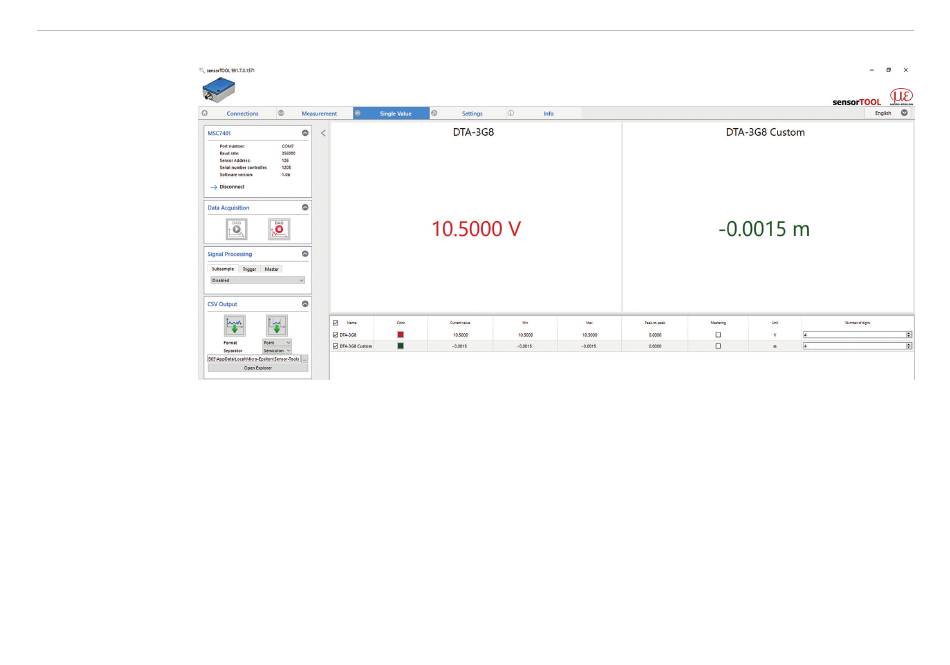Viewport: 950px width, 665px height.
Task: Open the Subsample Disabled dropdown
Action: coord(257,280)
